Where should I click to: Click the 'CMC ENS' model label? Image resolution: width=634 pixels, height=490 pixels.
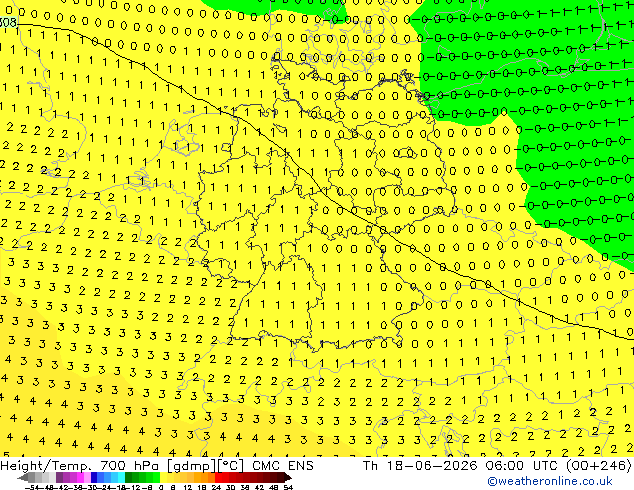283,466
